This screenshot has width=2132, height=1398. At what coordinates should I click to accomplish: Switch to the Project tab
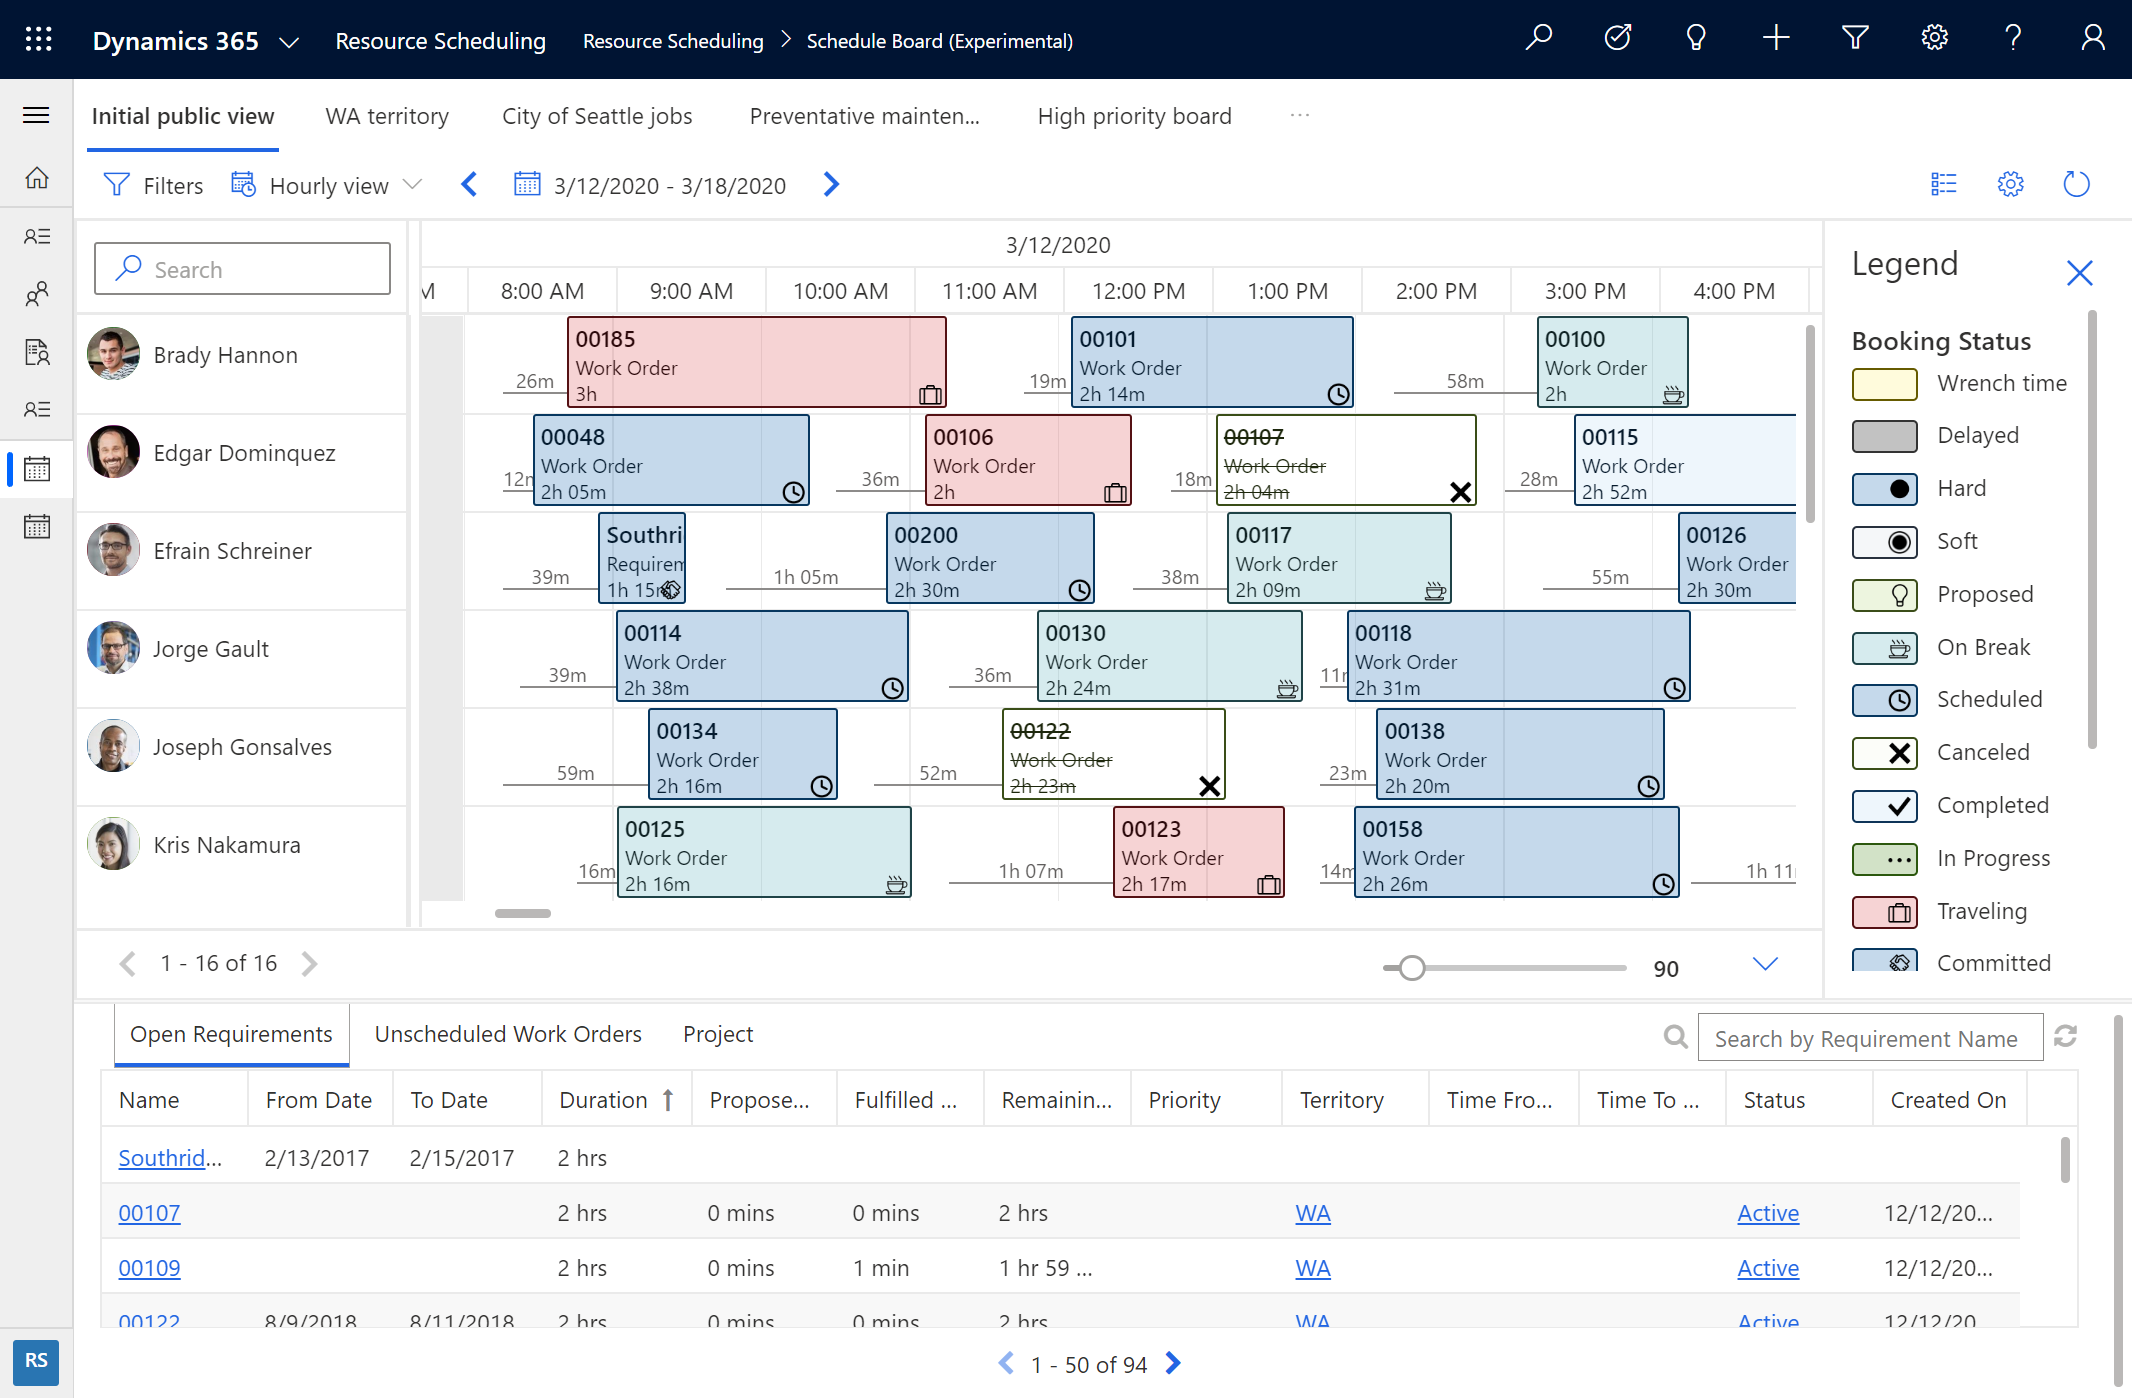[x=717, y=1033]
